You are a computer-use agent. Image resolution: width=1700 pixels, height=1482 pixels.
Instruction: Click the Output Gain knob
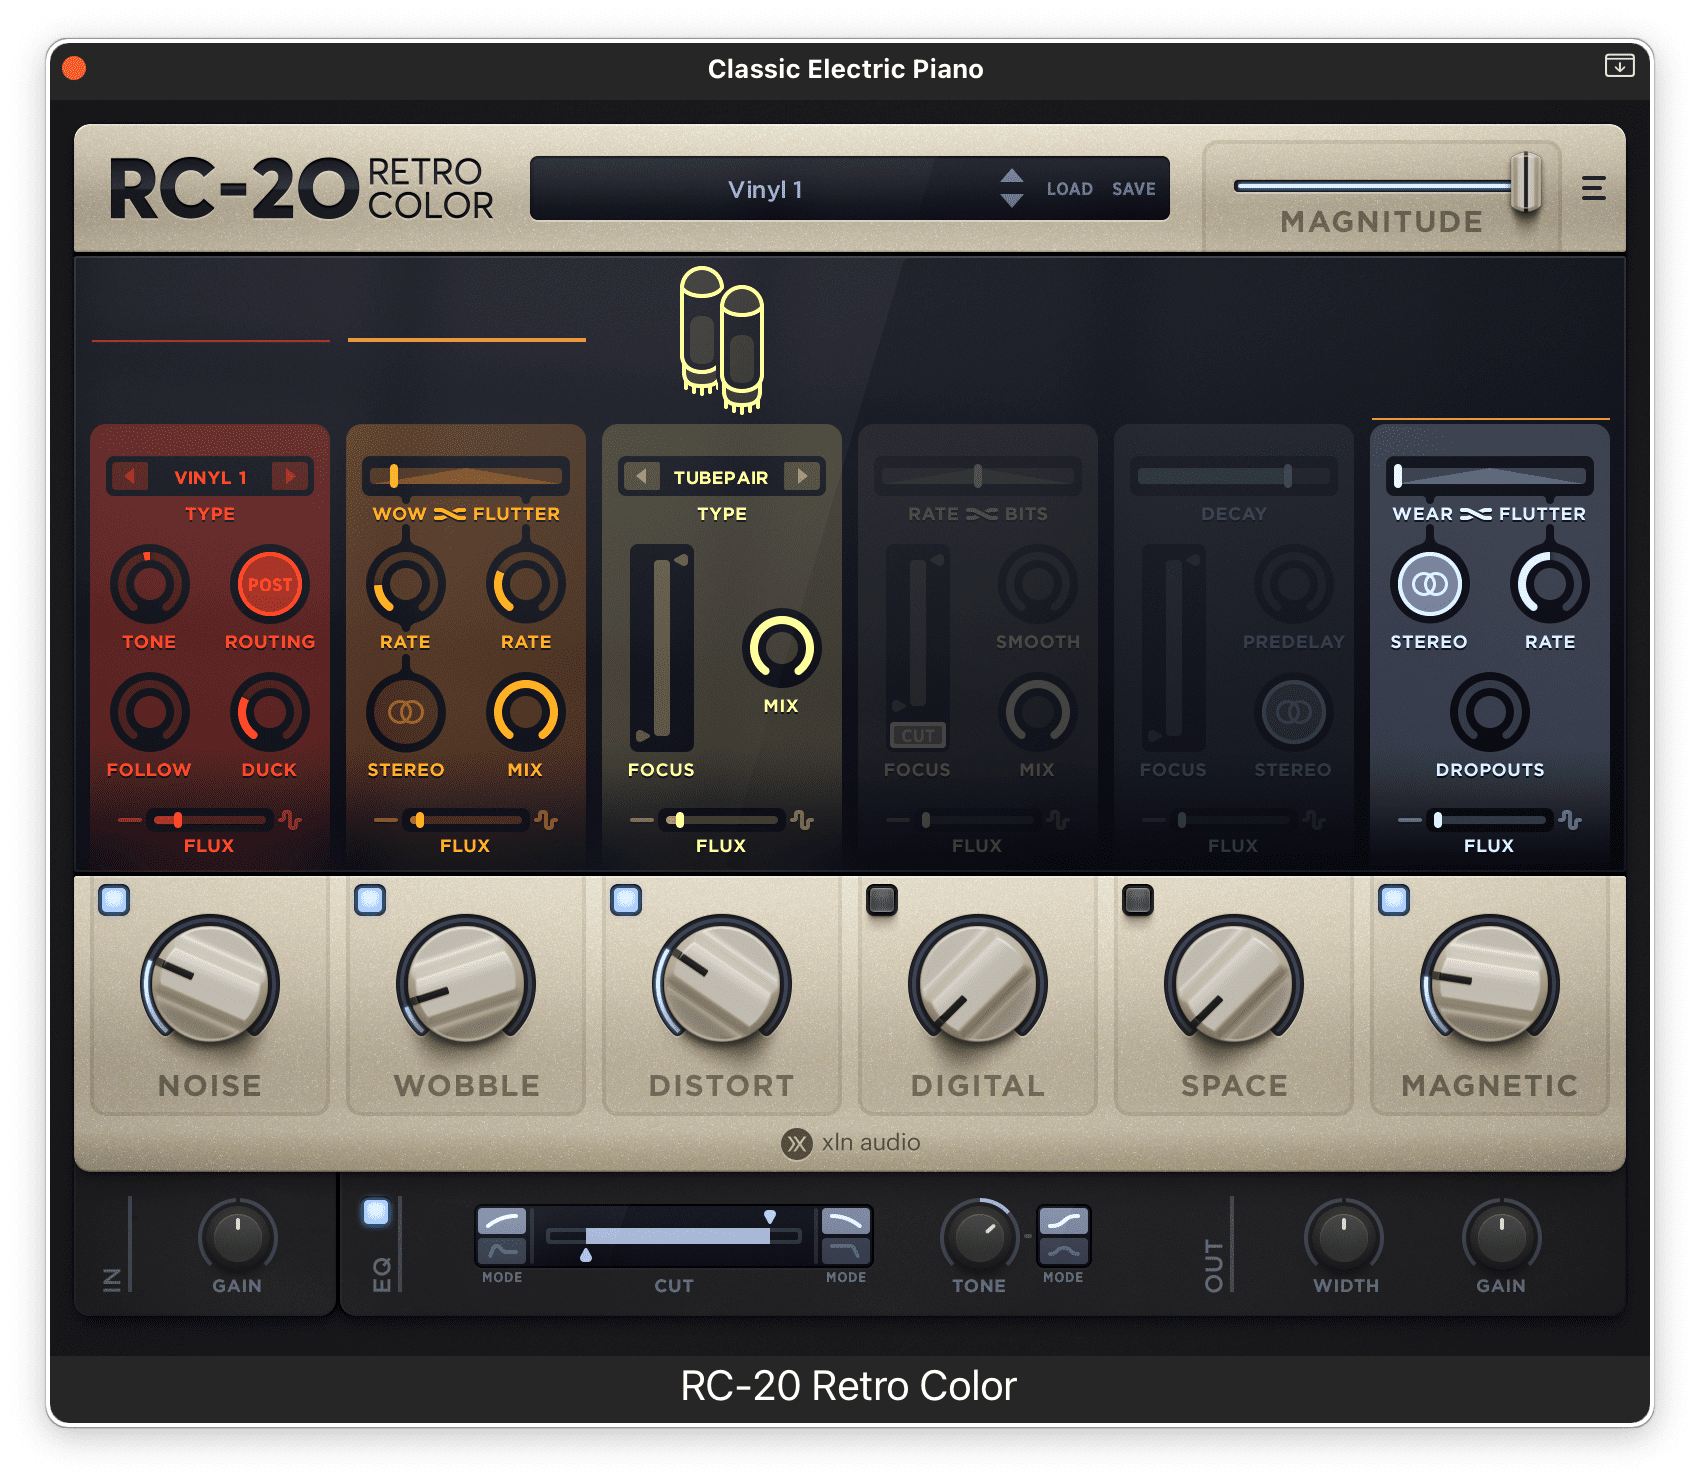pos(1501,1237)
